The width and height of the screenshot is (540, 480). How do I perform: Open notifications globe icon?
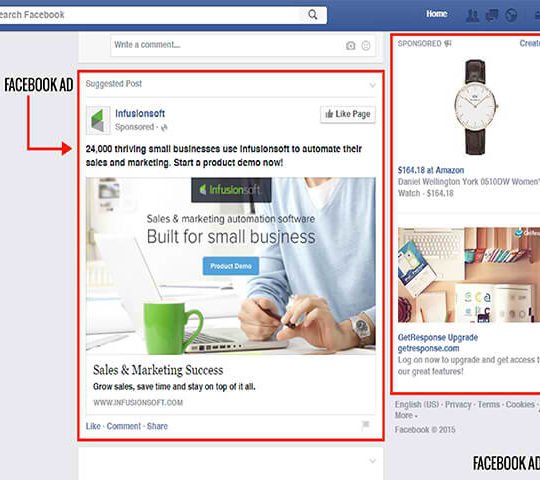point(511,15)
